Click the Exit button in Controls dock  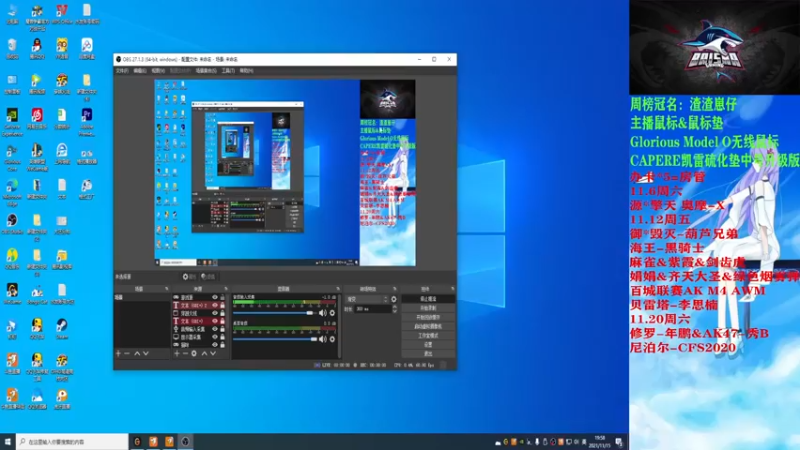428,354
